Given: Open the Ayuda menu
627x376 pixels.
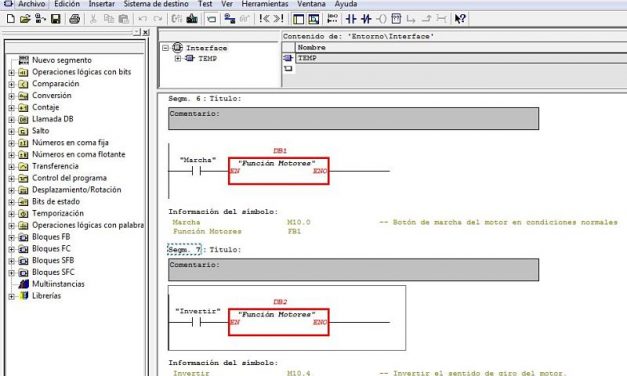Looking at the screenshot, I should (346, 4).
